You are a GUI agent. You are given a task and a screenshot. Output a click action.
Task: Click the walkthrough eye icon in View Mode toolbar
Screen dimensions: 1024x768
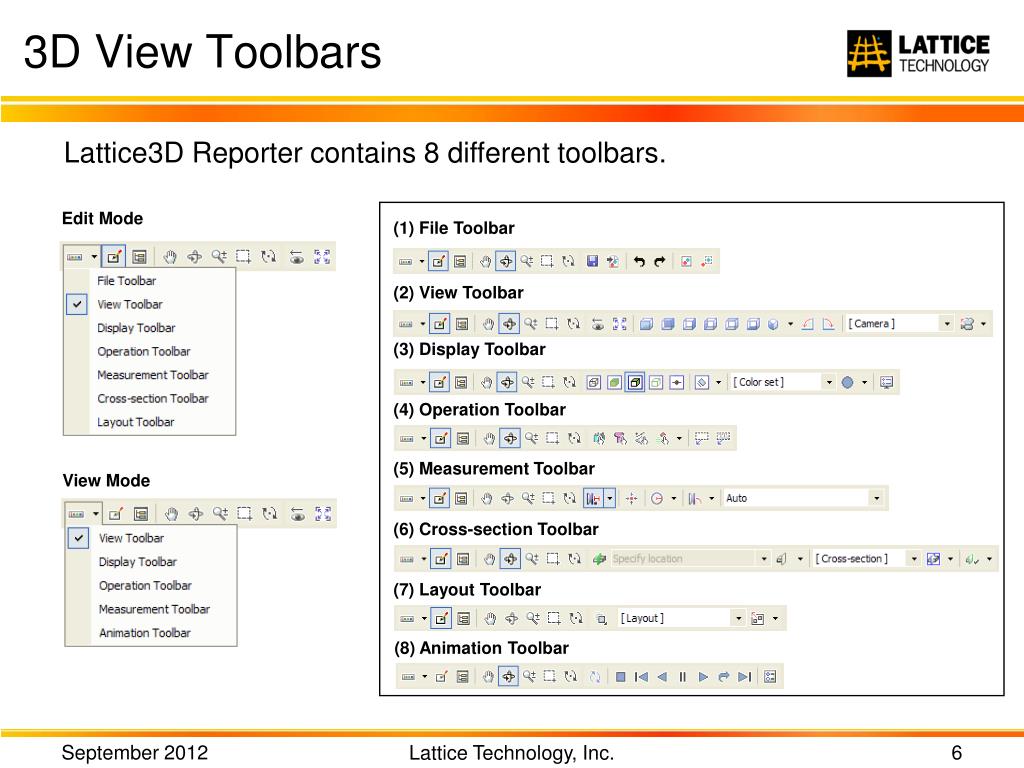pyautogui.click(x=298, y=514)
